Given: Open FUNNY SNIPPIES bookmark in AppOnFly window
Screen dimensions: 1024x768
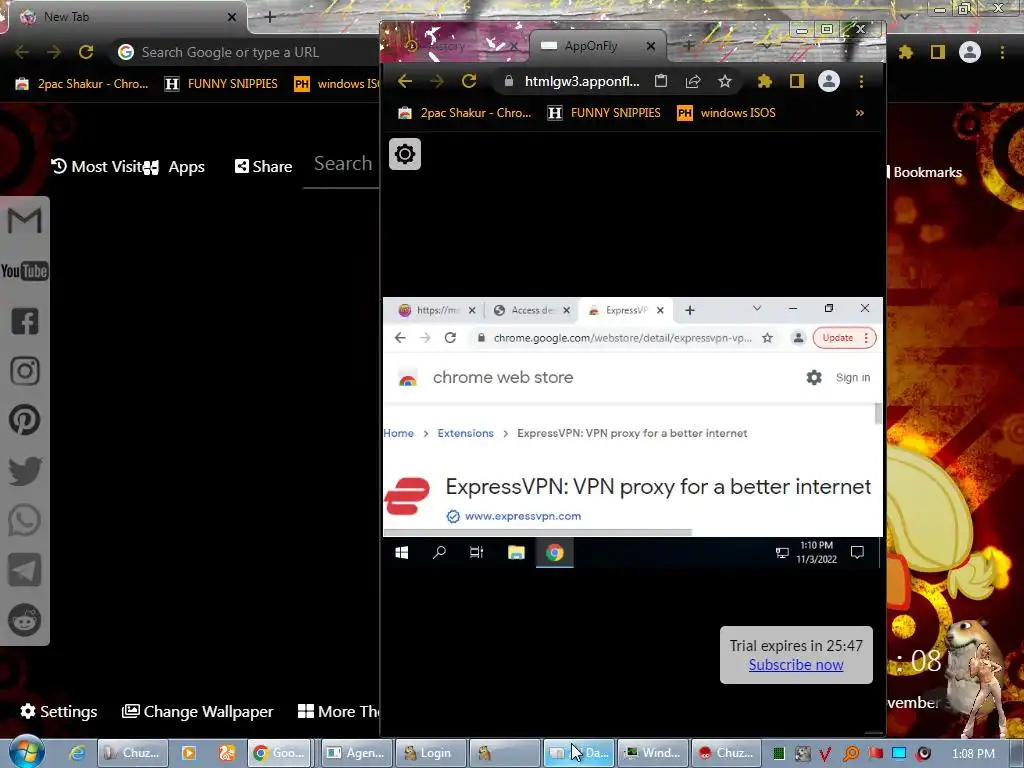Looking at the screenshot, I should point(605,113).
